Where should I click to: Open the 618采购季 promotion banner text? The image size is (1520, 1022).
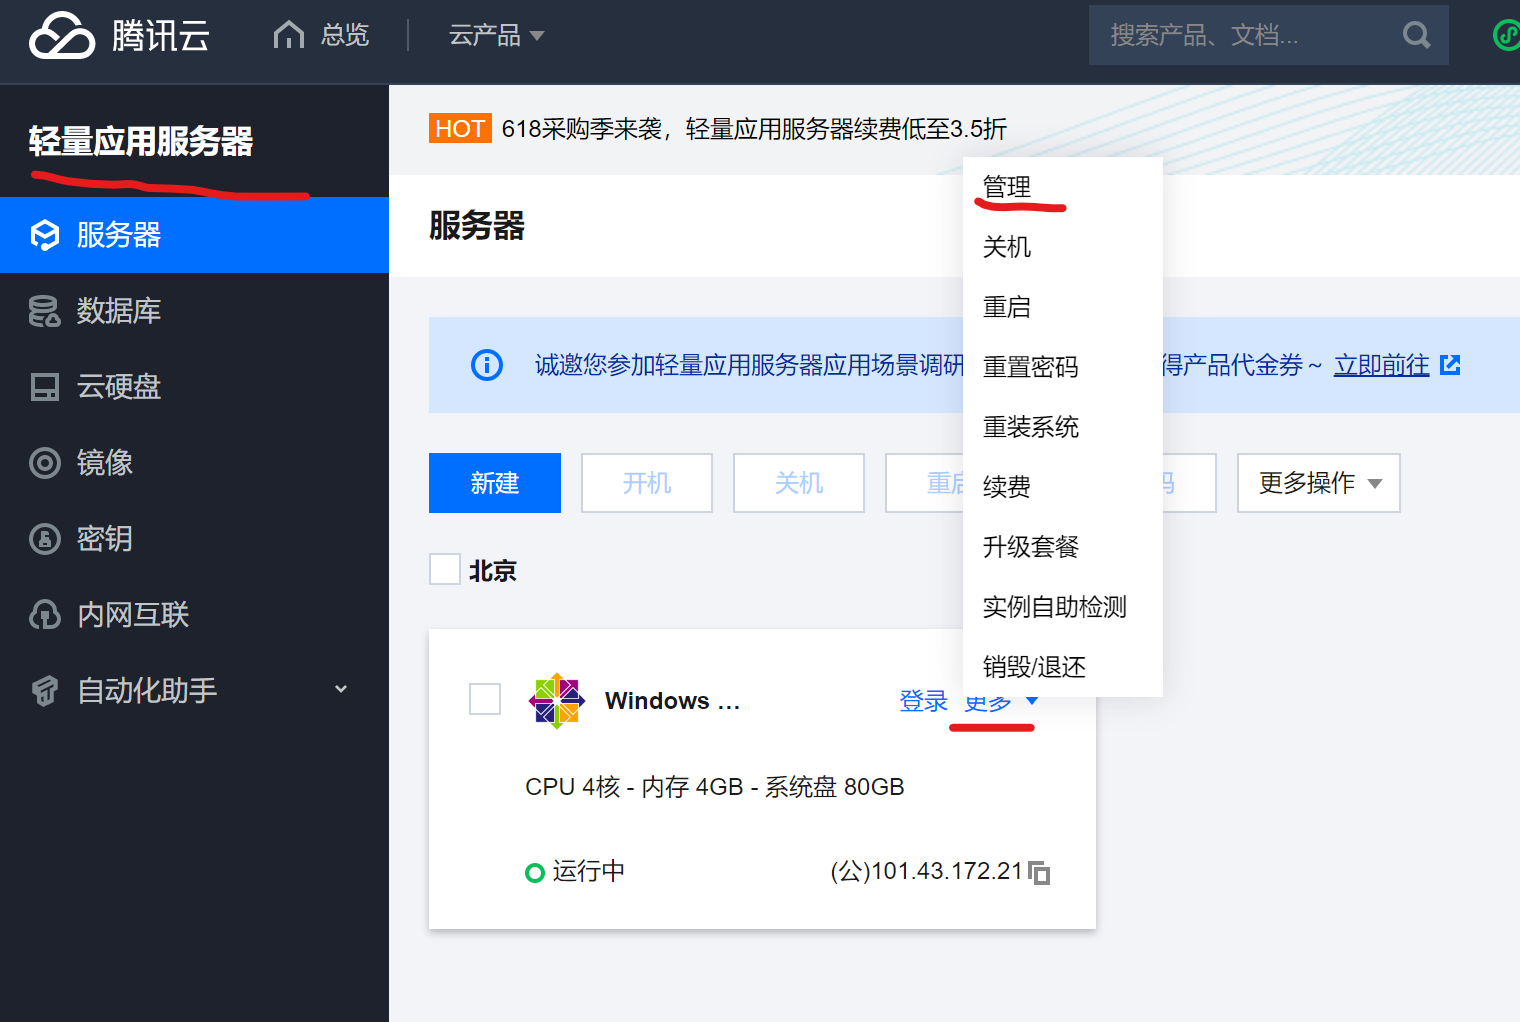coord(754,129)
